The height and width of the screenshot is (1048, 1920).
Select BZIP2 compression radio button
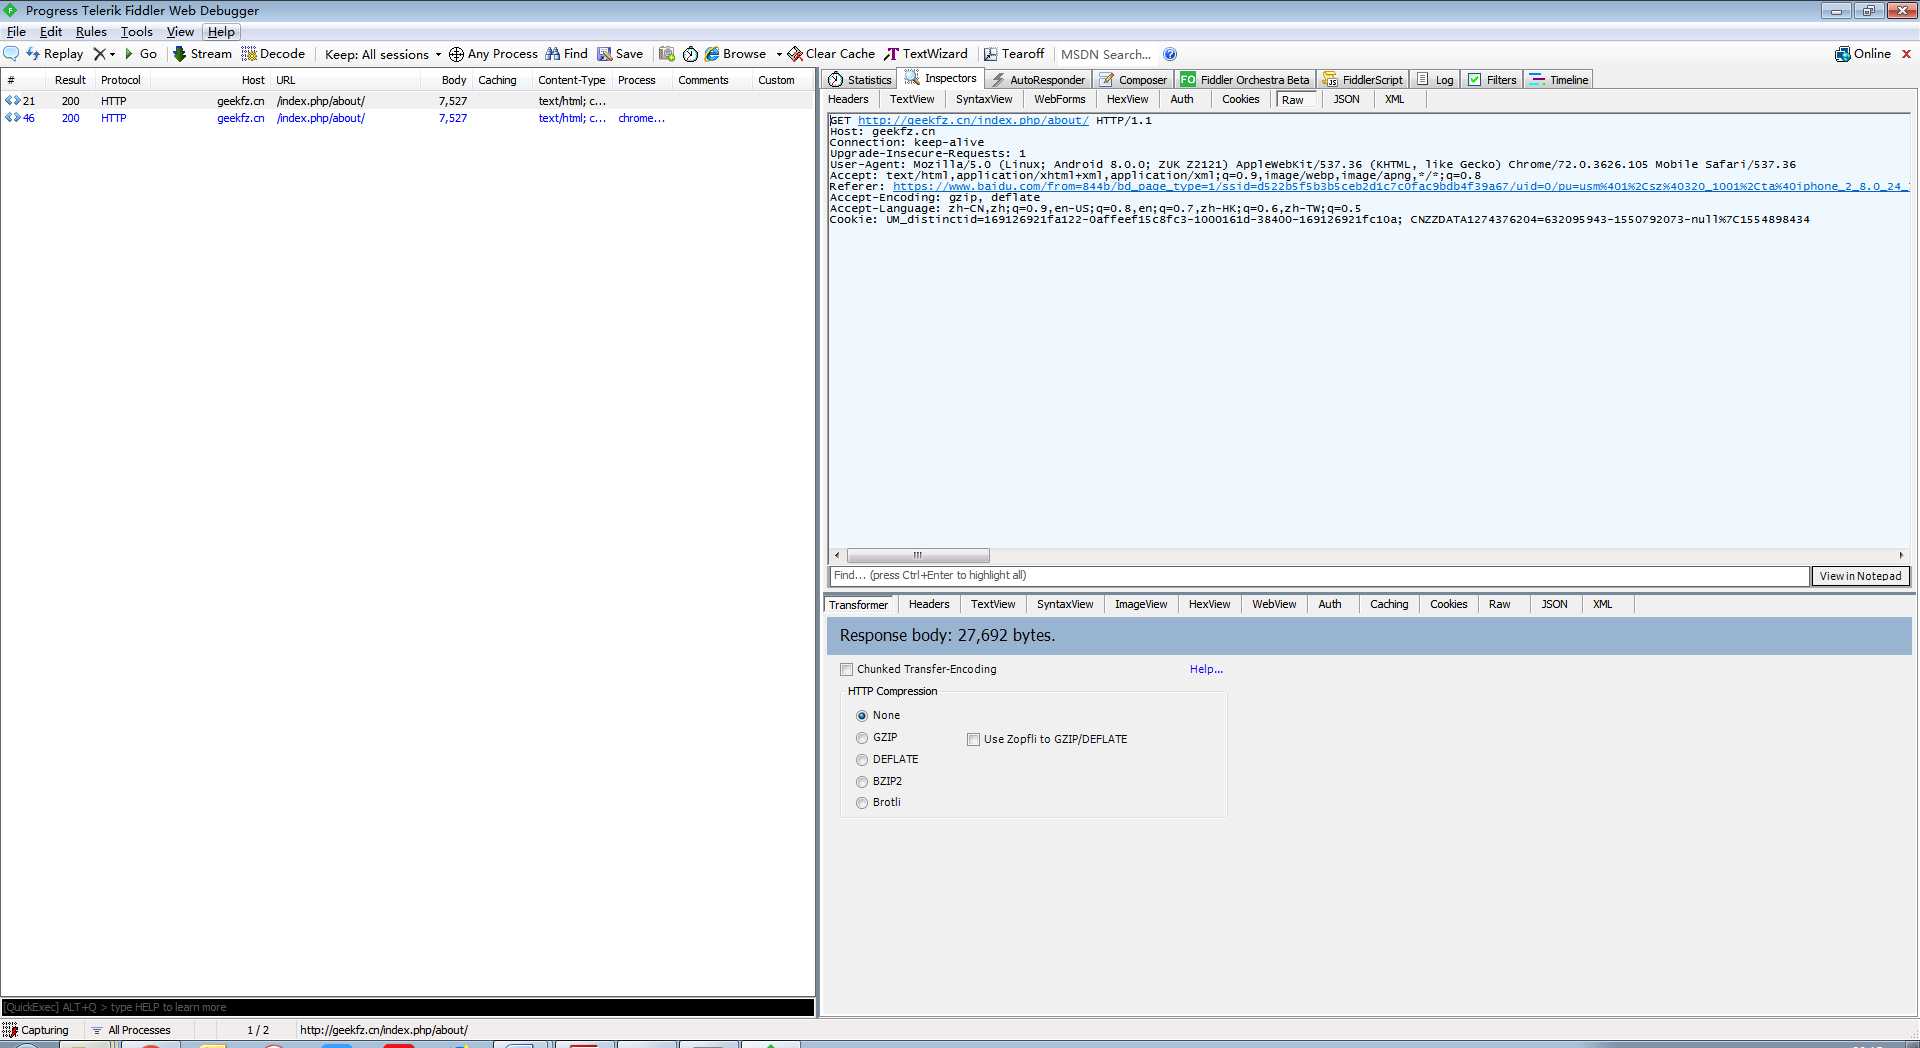click(862, 782)
